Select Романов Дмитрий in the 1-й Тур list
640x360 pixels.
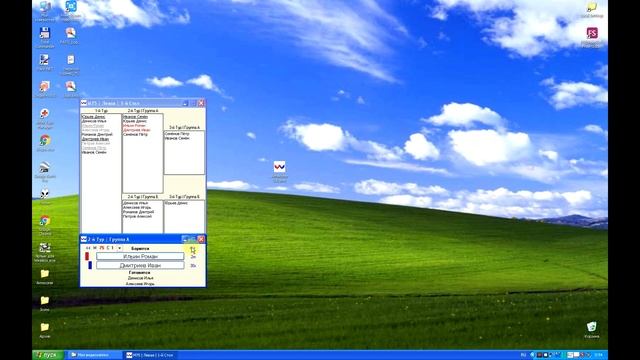coord(97,134)
